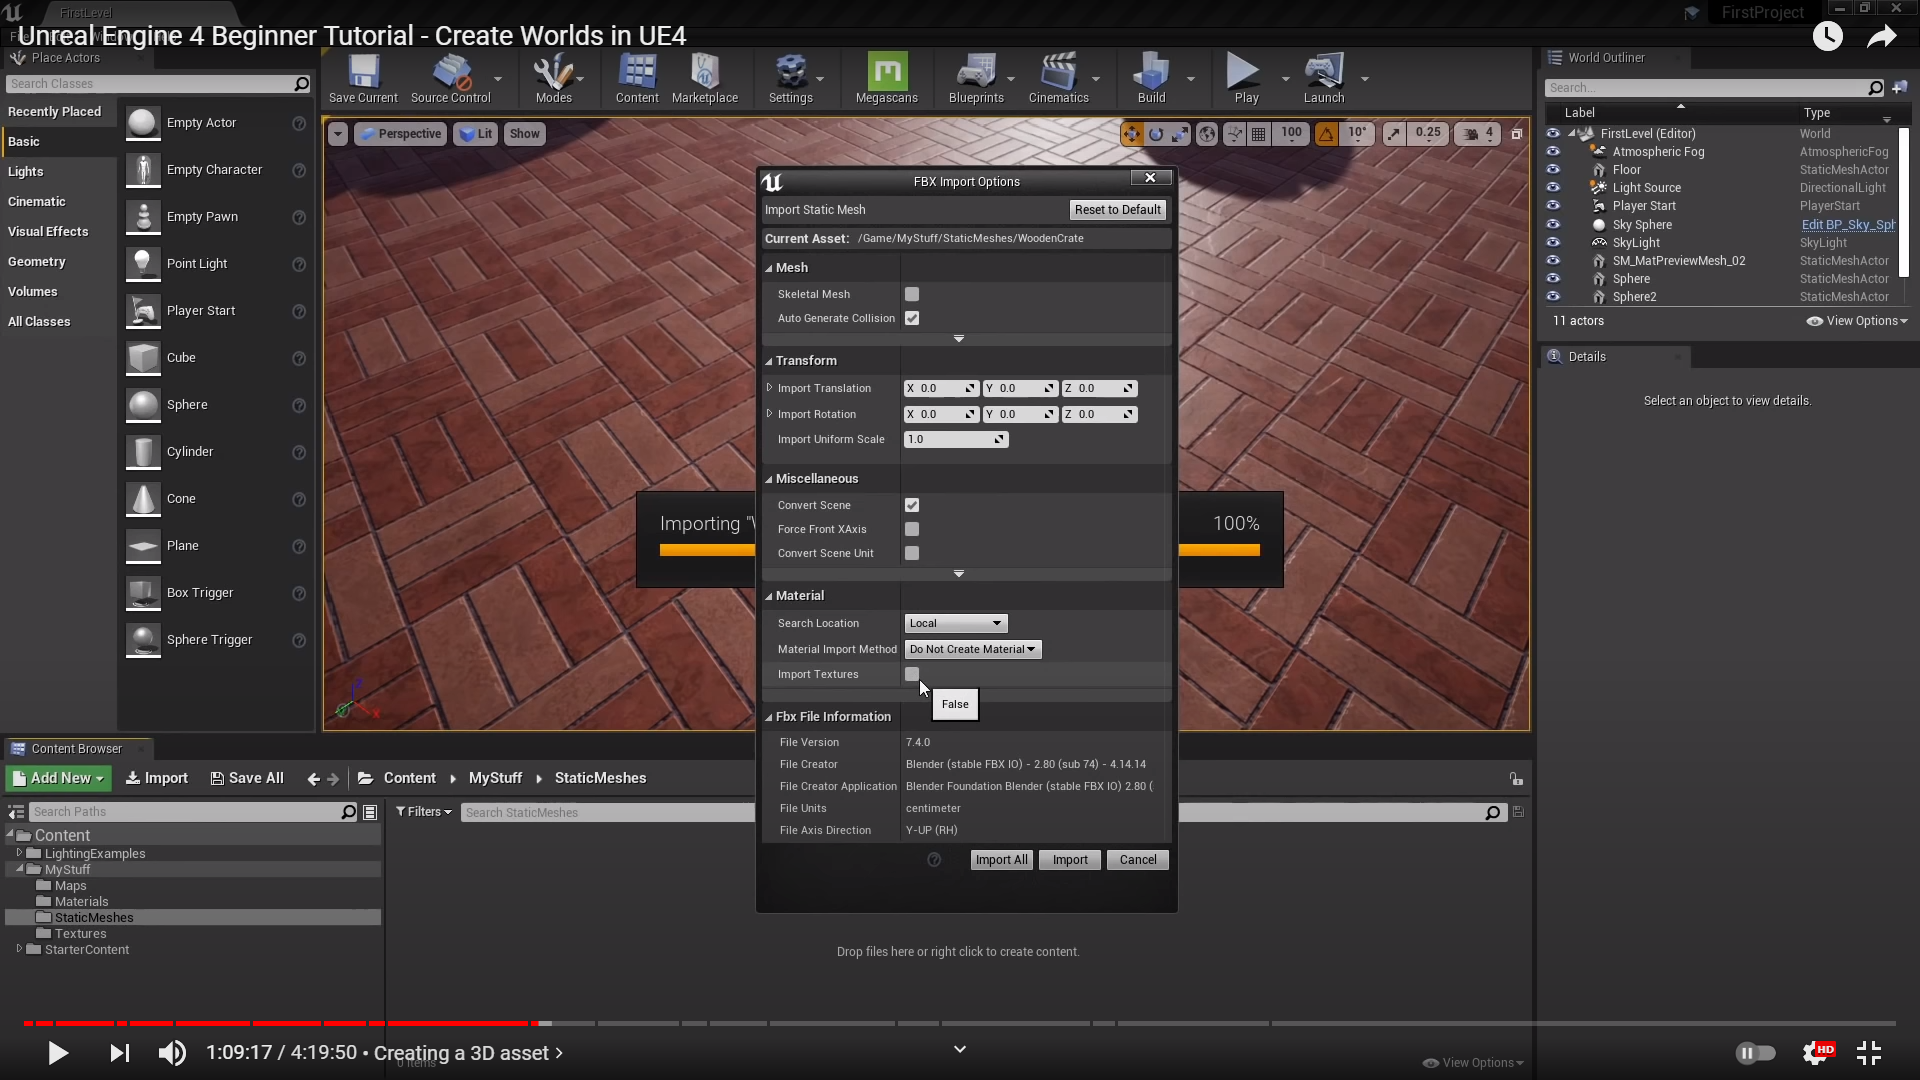The width and height of the screenshot is (1920, 1080).
Task: Open the Material Import Method dropdown
Action: tap(972, 649)
